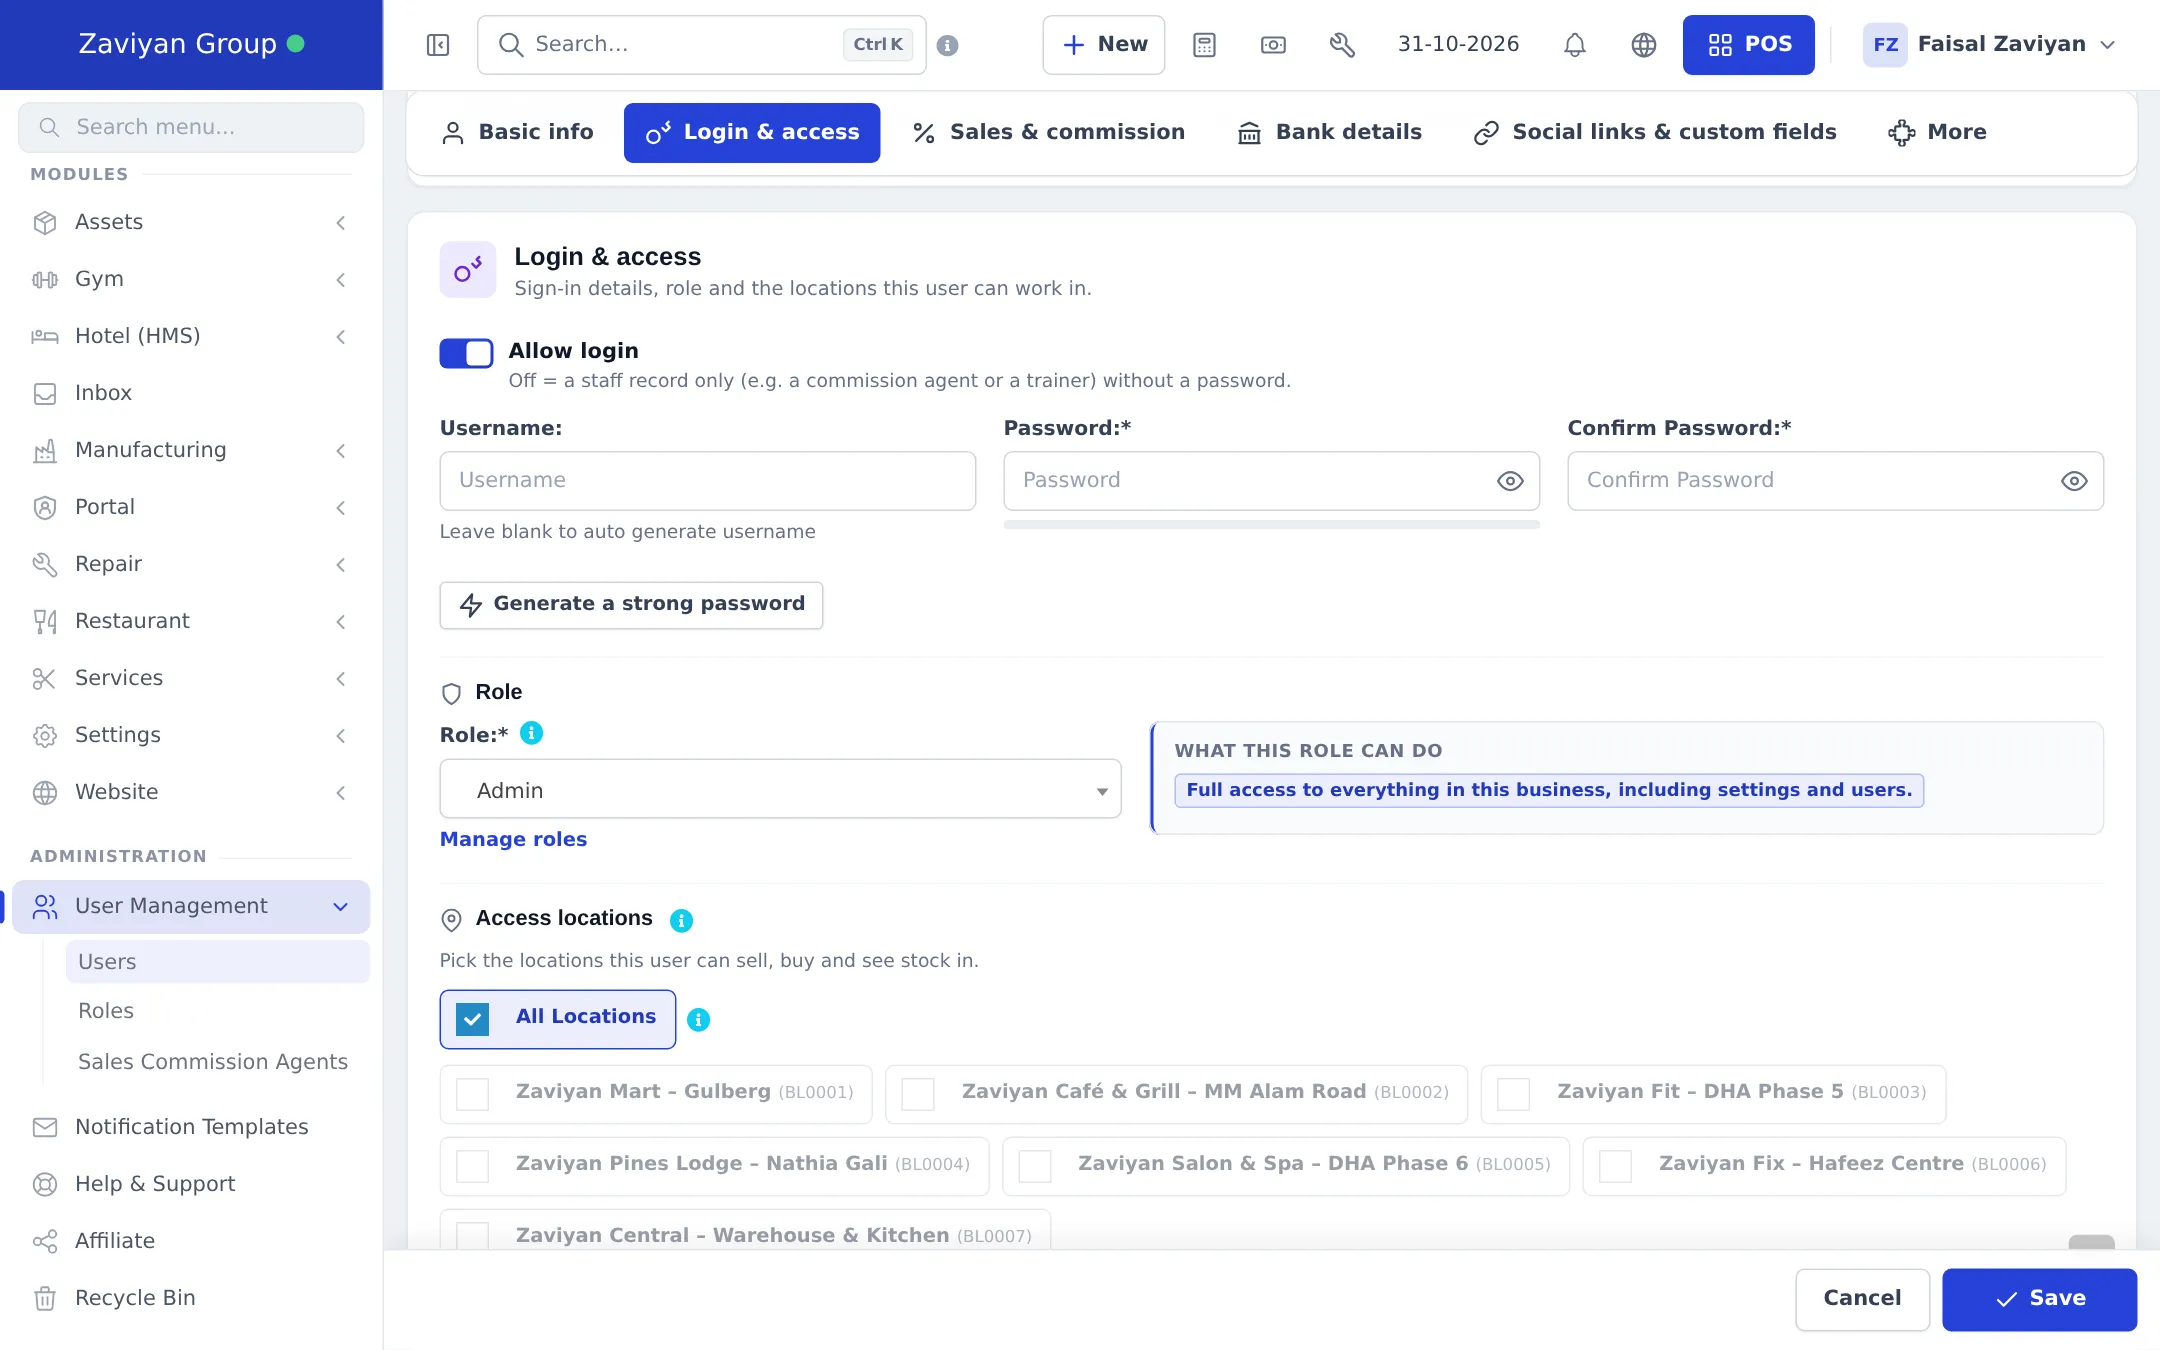Switch to the Bank details tab
Screen dimensions: 2160x1350
click(x=1330, y=133)
